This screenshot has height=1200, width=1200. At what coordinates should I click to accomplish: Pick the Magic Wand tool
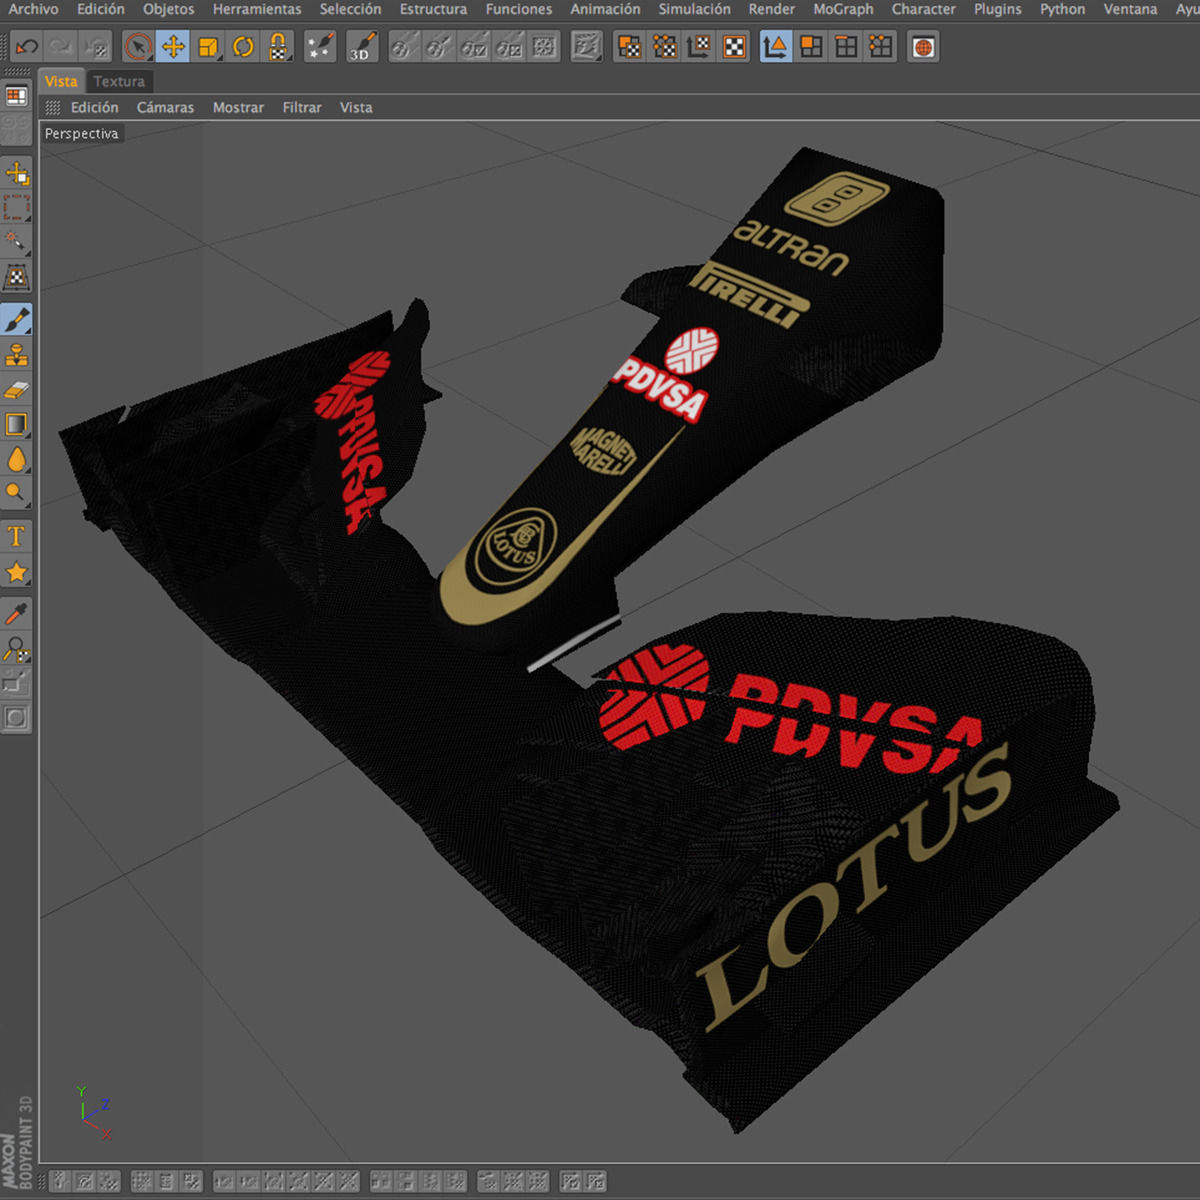[x=17, y=242]
